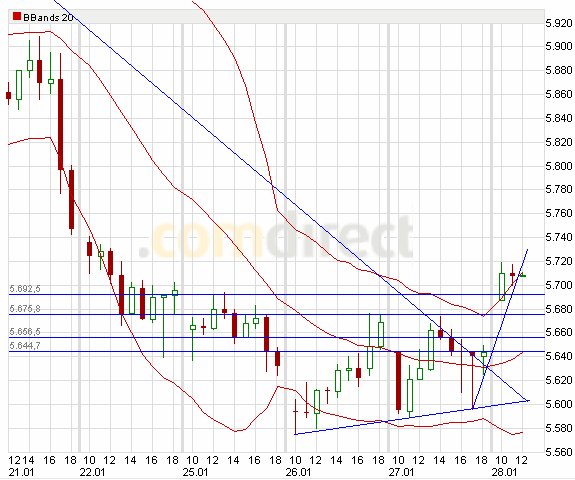575x480 pixels.
Task: Click the red BBands 20 legend swatch
Action: click(17, 17)
